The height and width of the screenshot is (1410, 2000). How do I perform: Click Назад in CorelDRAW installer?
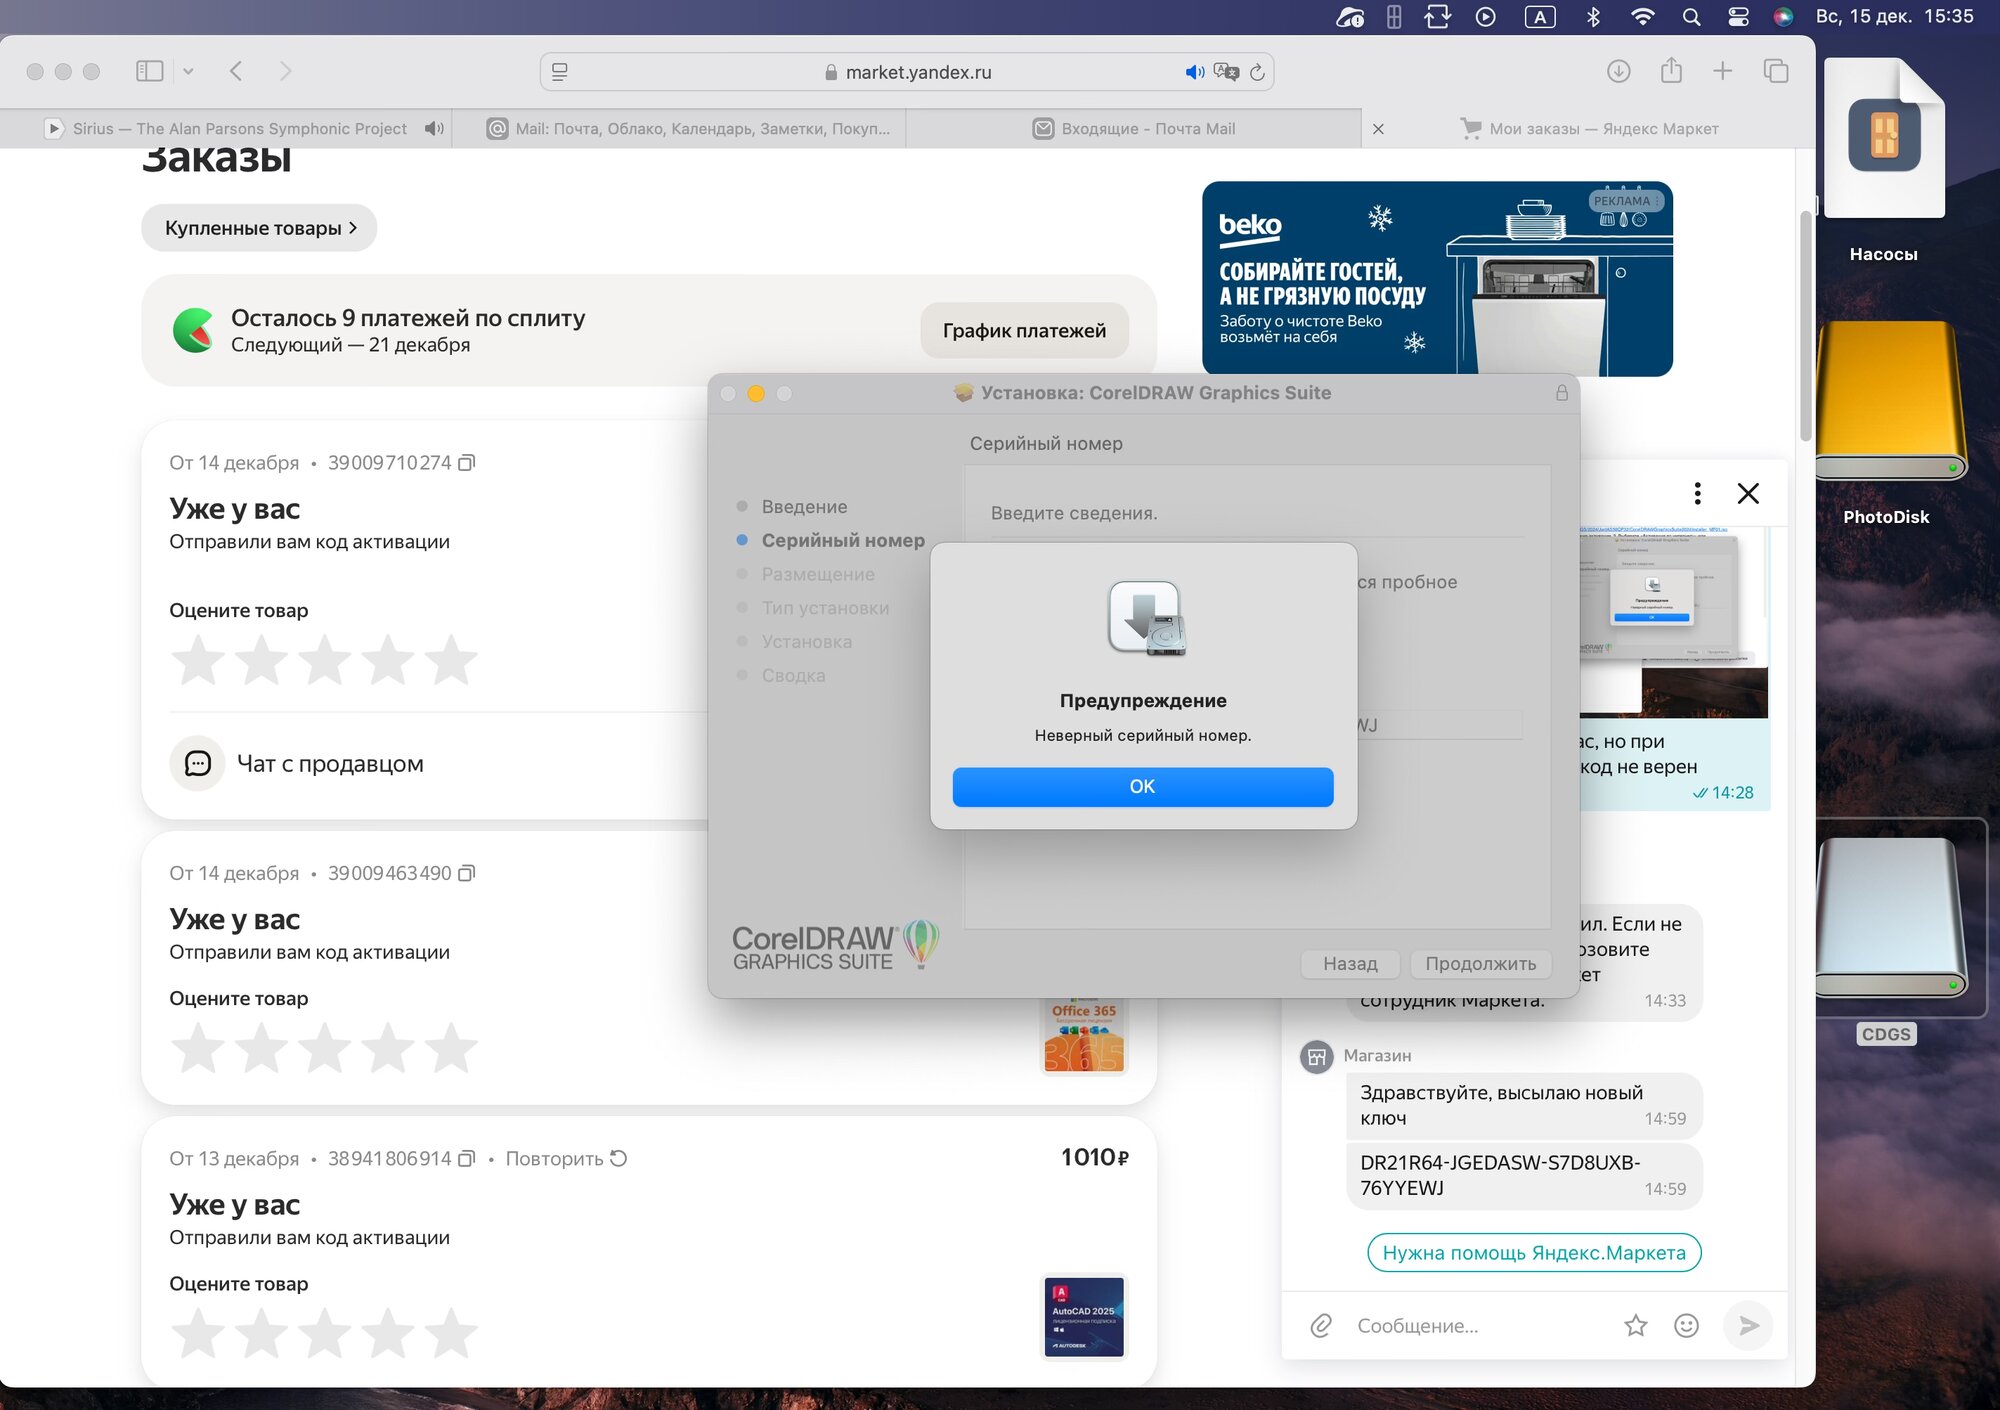pyautogui.click(x=1350, y=964)
